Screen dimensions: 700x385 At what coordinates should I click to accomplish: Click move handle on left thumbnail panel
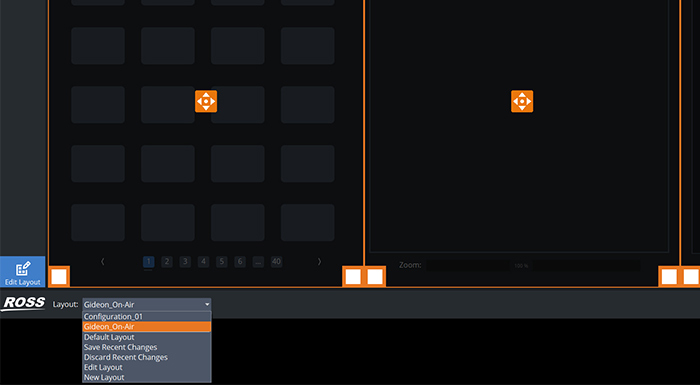click(206, 101)
